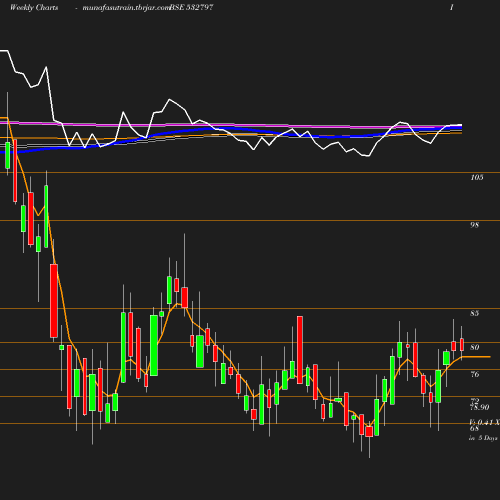This screenshot has height=500, width=500.
Task: Click the 85 price level label
Action: 474,313
